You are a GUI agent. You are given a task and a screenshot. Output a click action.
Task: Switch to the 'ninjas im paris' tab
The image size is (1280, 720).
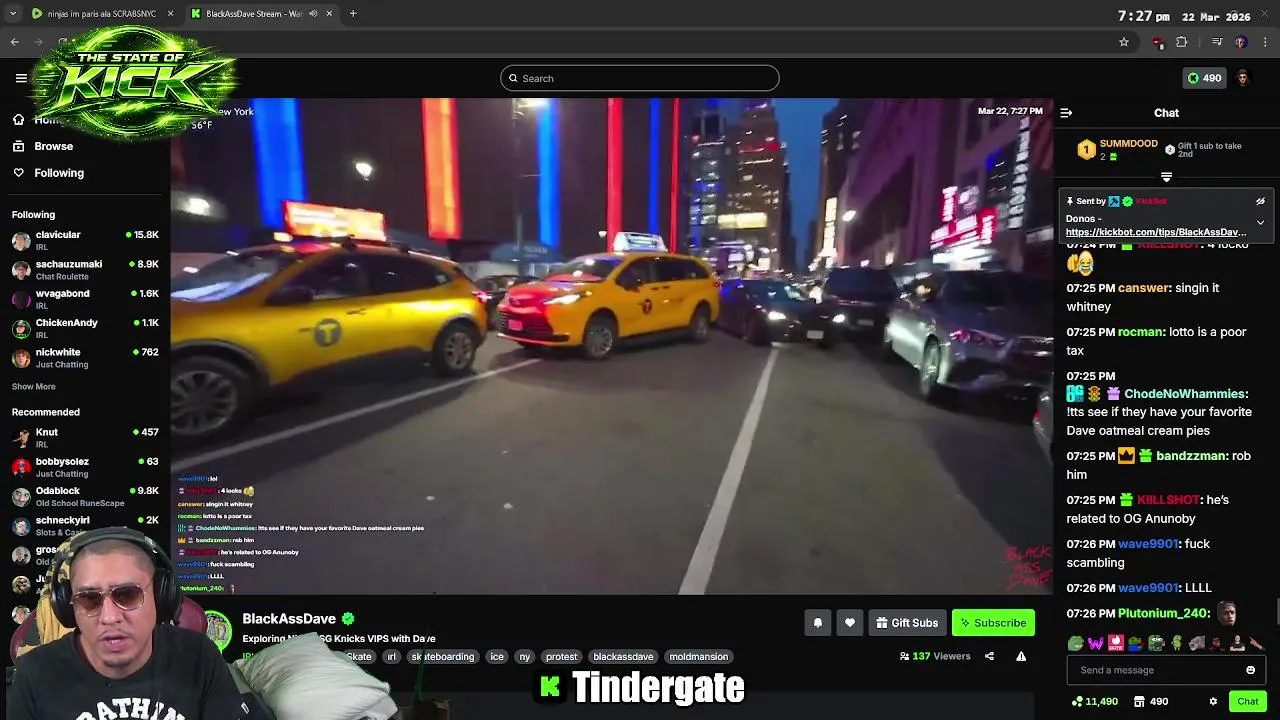click(100, 14)
